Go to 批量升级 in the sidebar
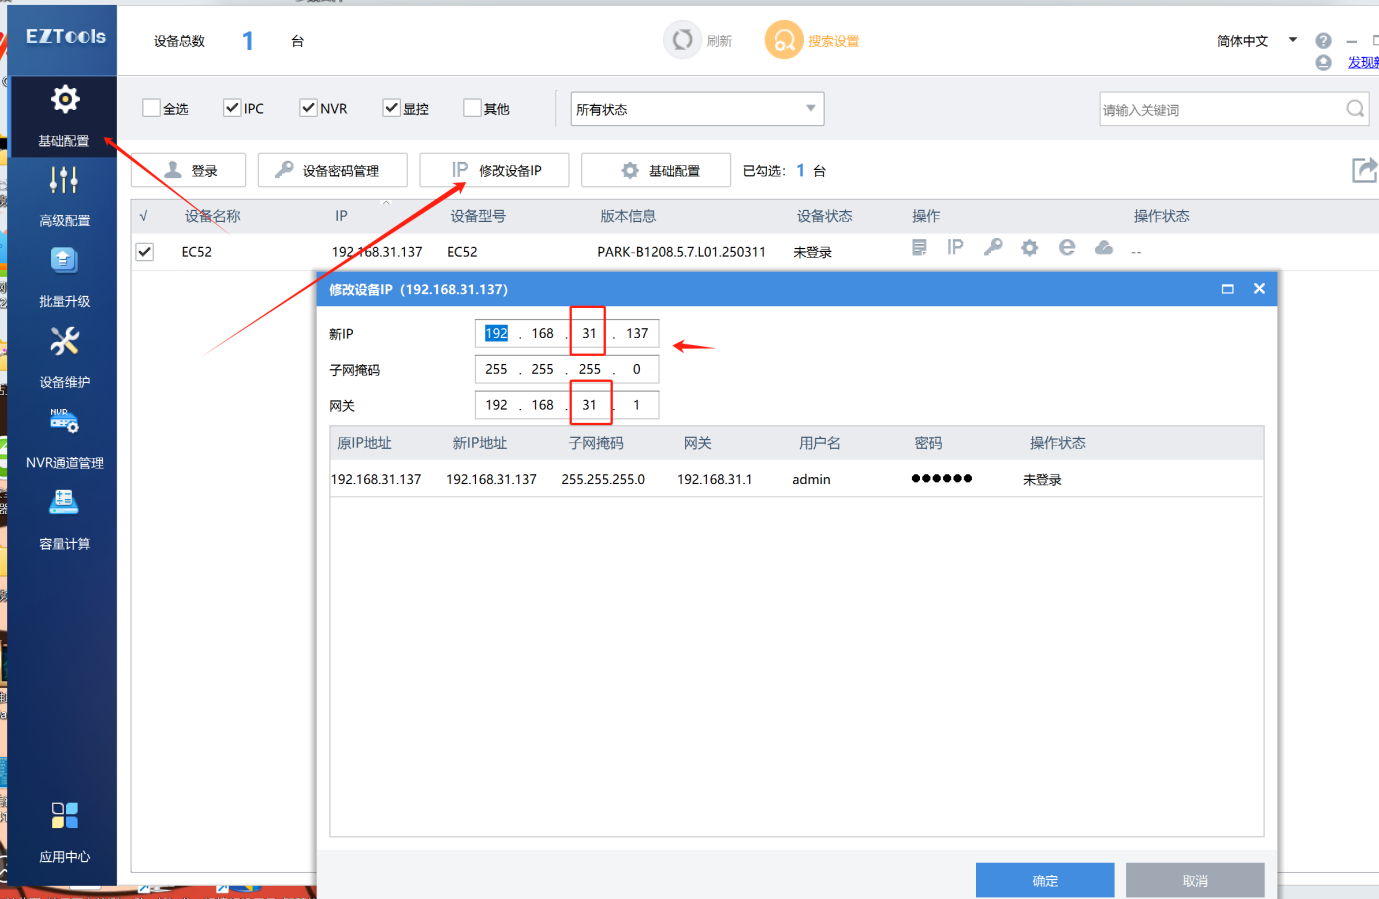The width and height of the screenshot is (1379, 899). point(64,277)
